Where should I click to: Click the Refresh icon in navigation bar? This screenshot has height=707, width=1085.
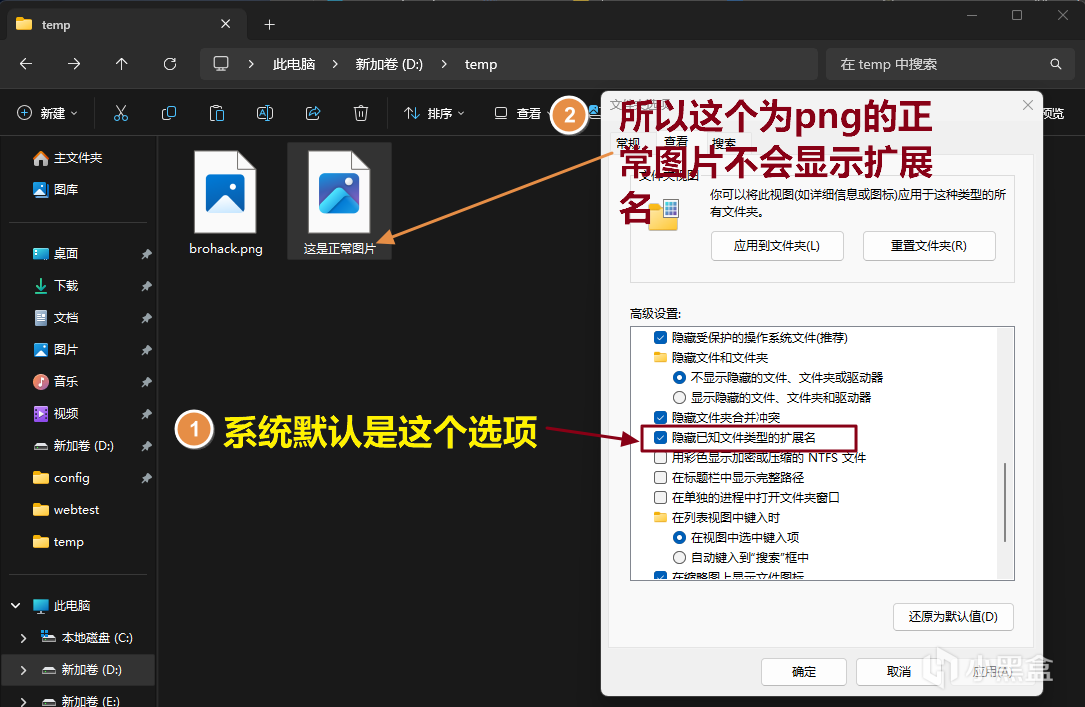coord(170,64)
